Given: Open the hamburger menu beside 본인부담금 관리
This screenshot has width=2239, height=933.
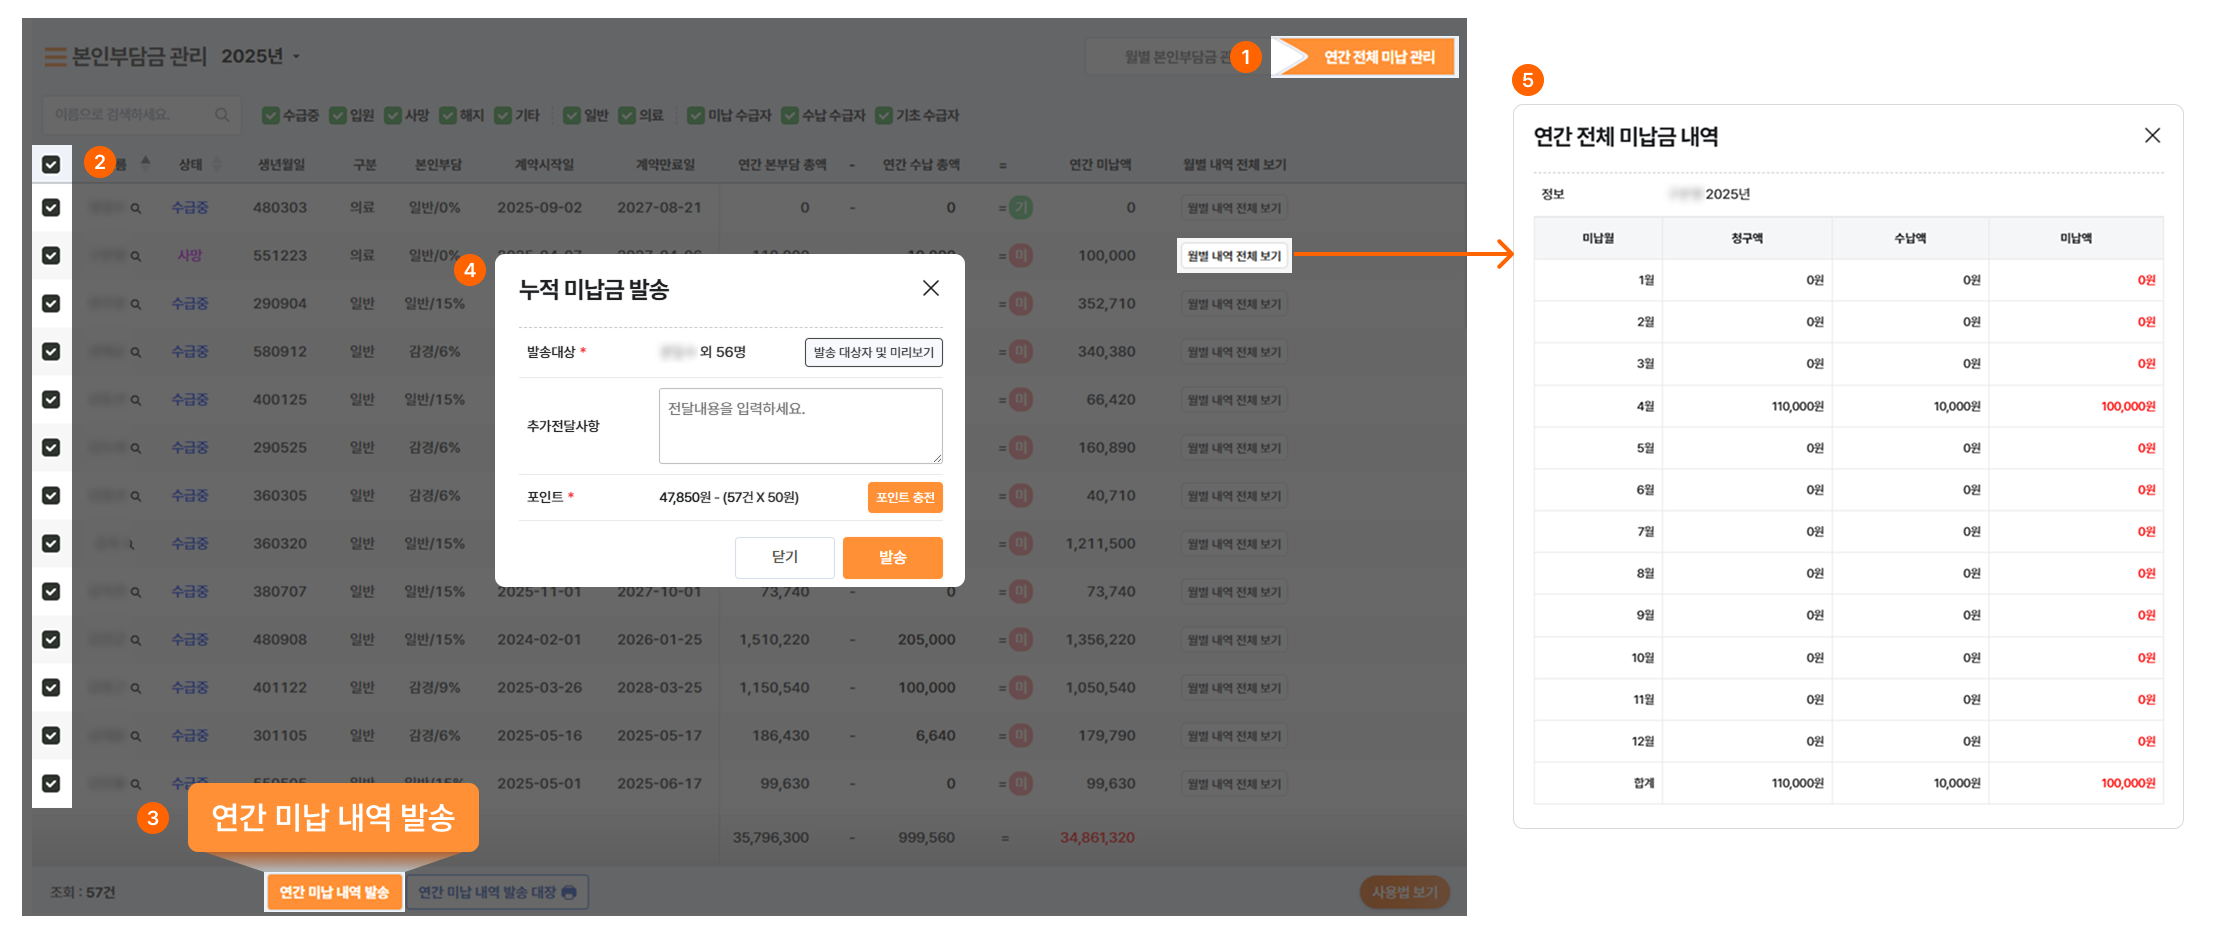Looking at the screenshot, I should click(x=55, y=57).
